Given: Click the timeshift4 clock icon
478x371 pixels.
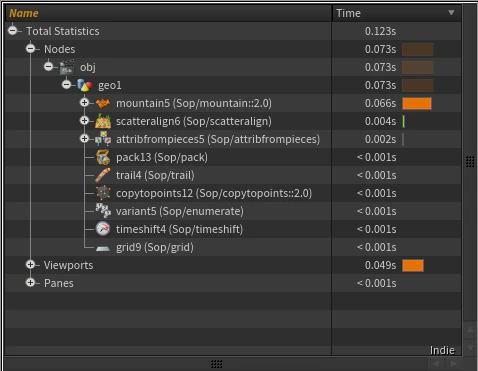Looking at the screenshot, I should tap(103, 229).
